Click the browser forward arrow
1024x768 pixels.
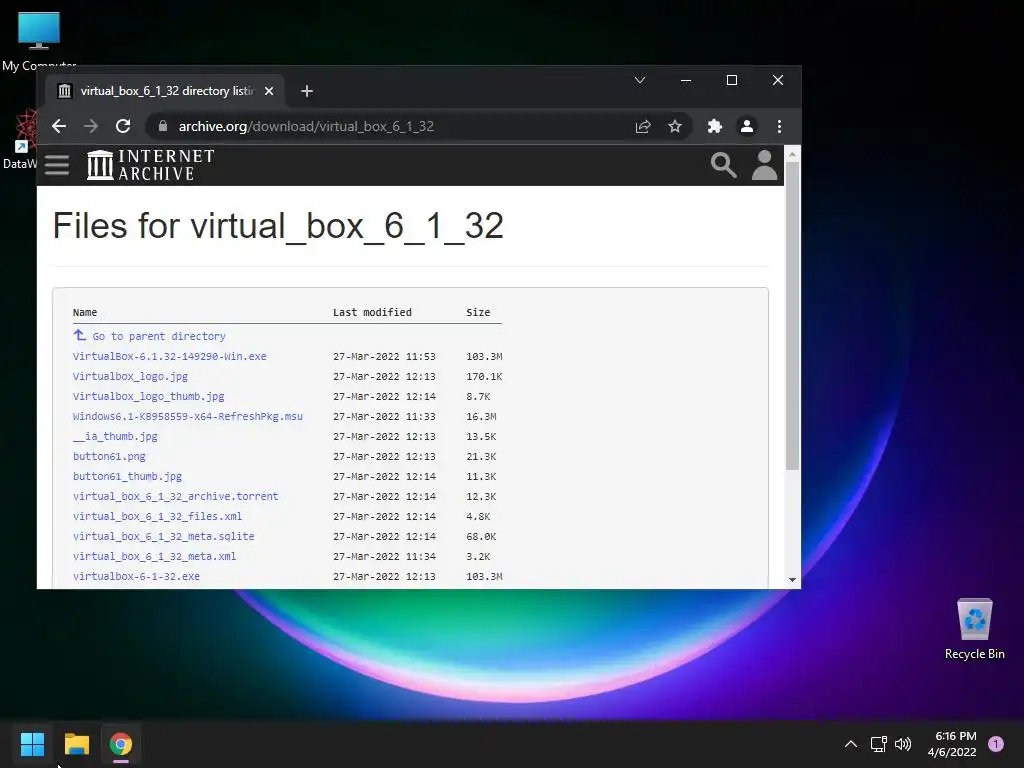tap(91, 126)
